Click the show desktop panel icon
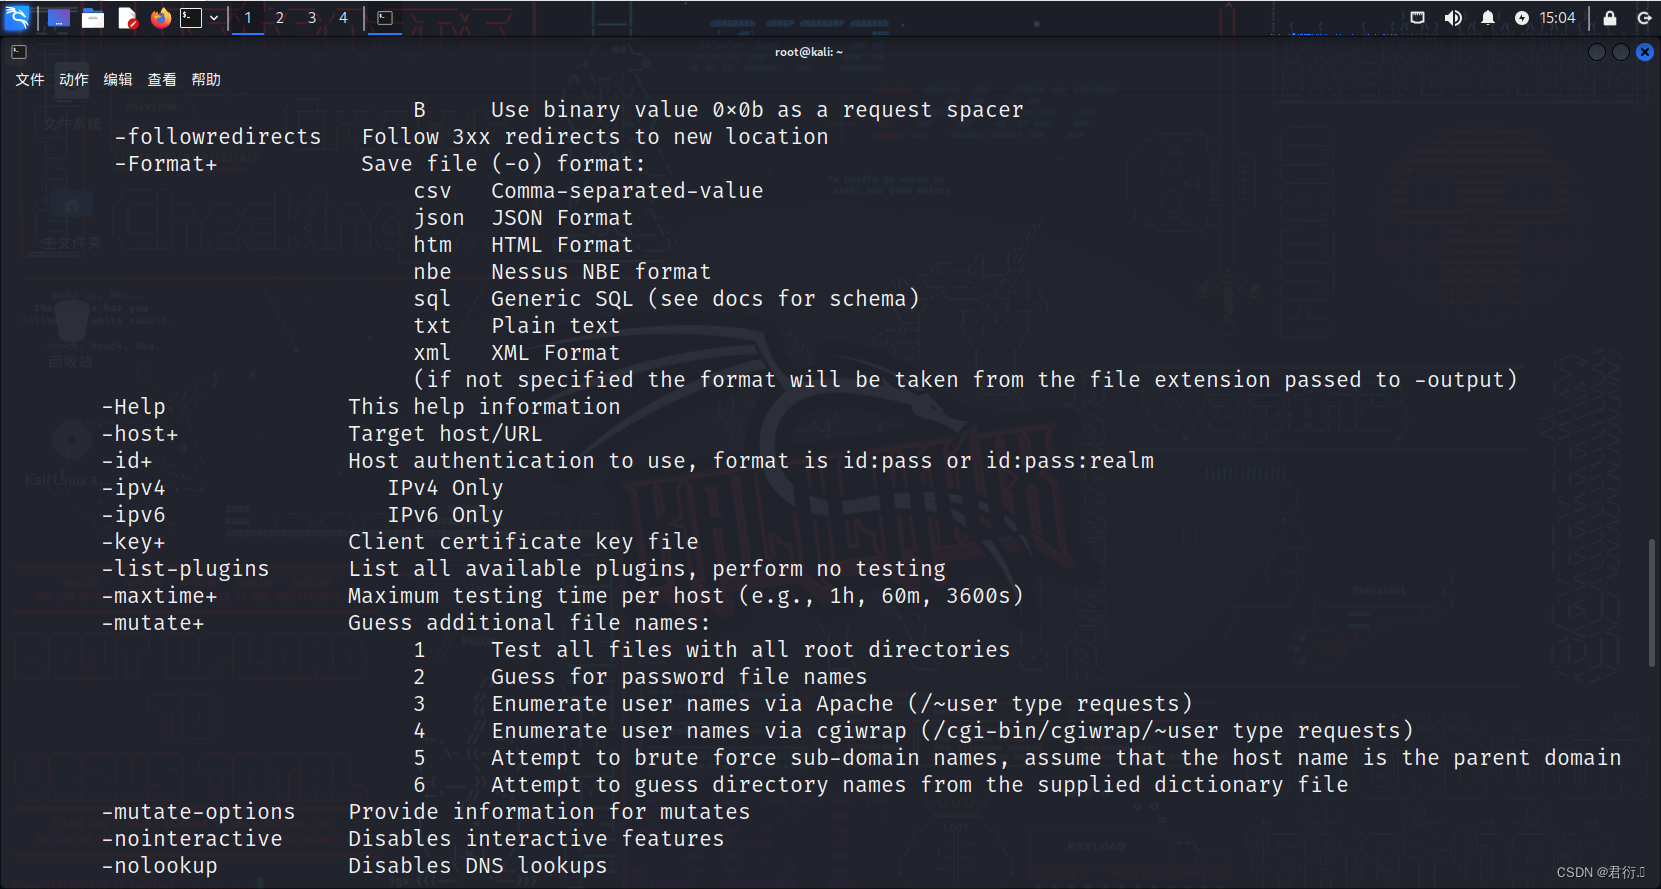Screen dimensions: 1661x889 click(59, 18)
